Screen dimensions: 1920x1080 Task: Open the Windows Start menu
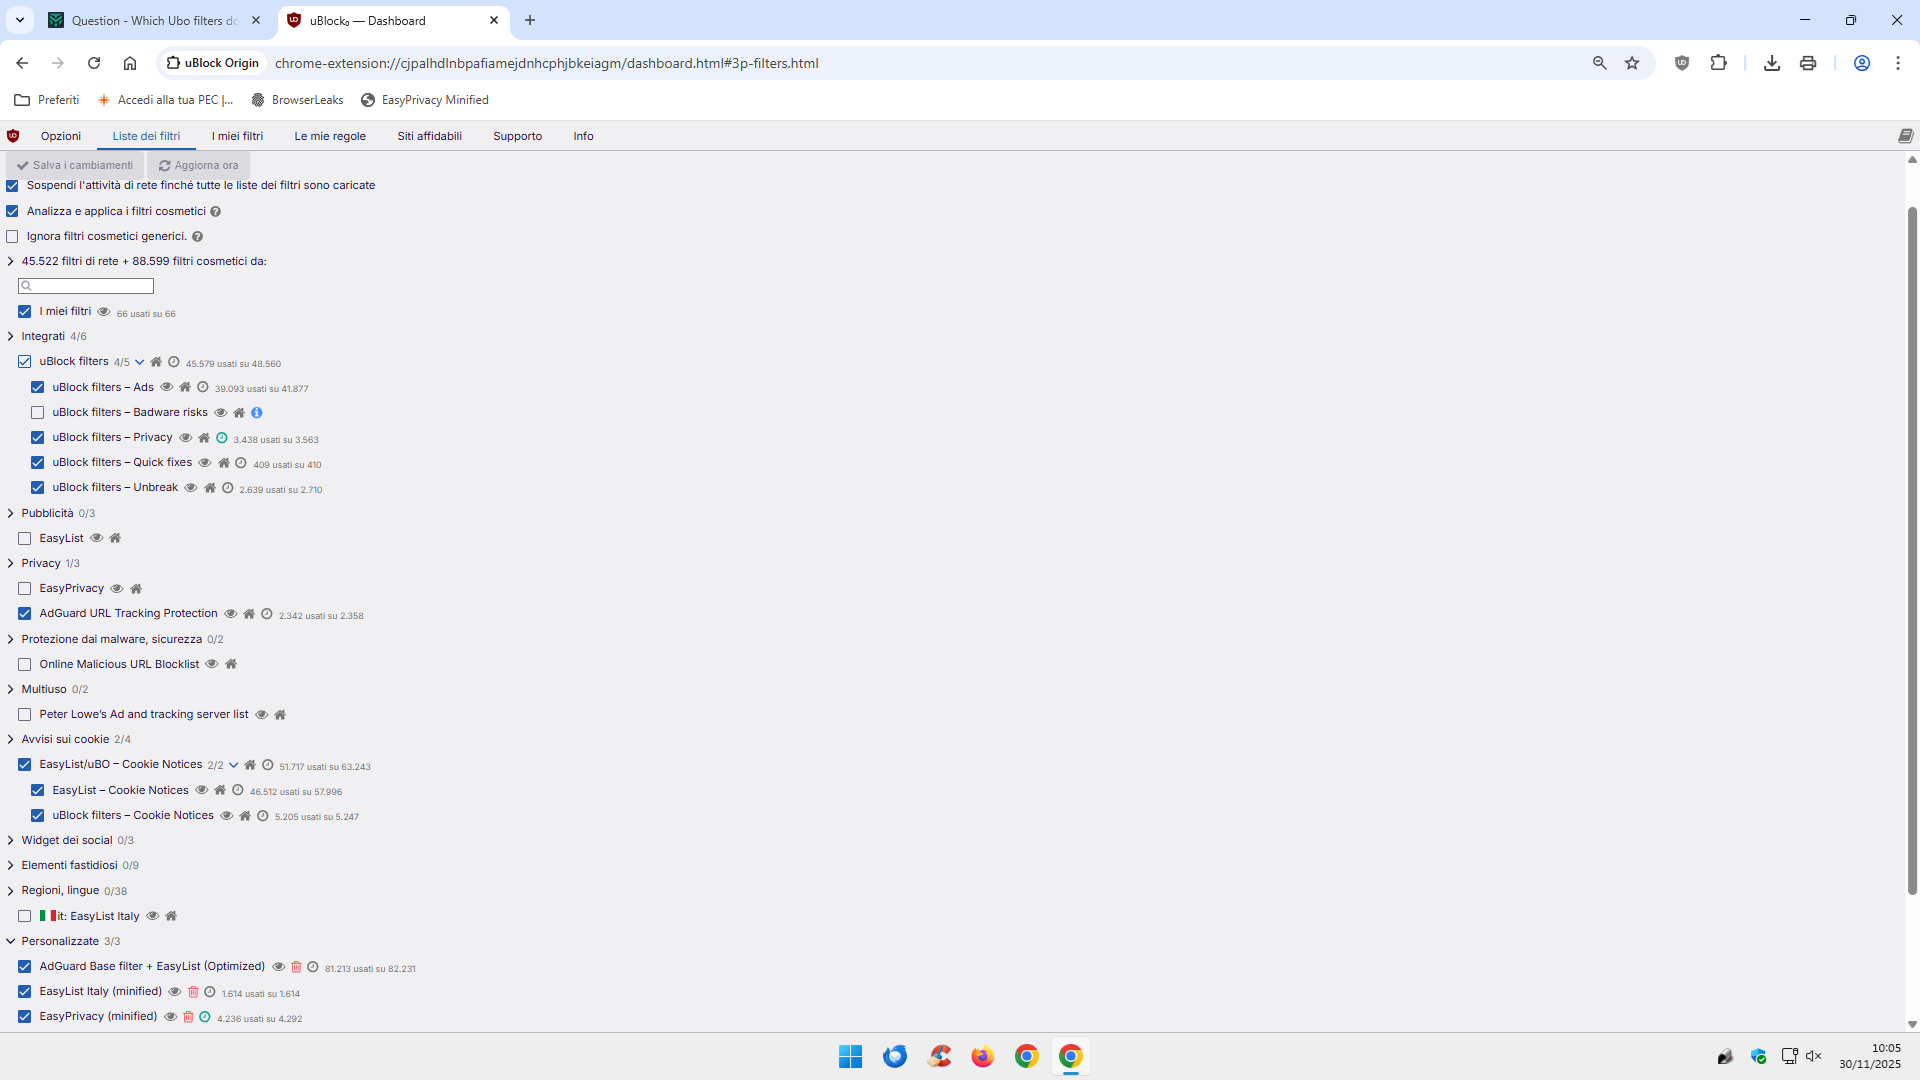pyautogui.click(x=850, y=1056)
